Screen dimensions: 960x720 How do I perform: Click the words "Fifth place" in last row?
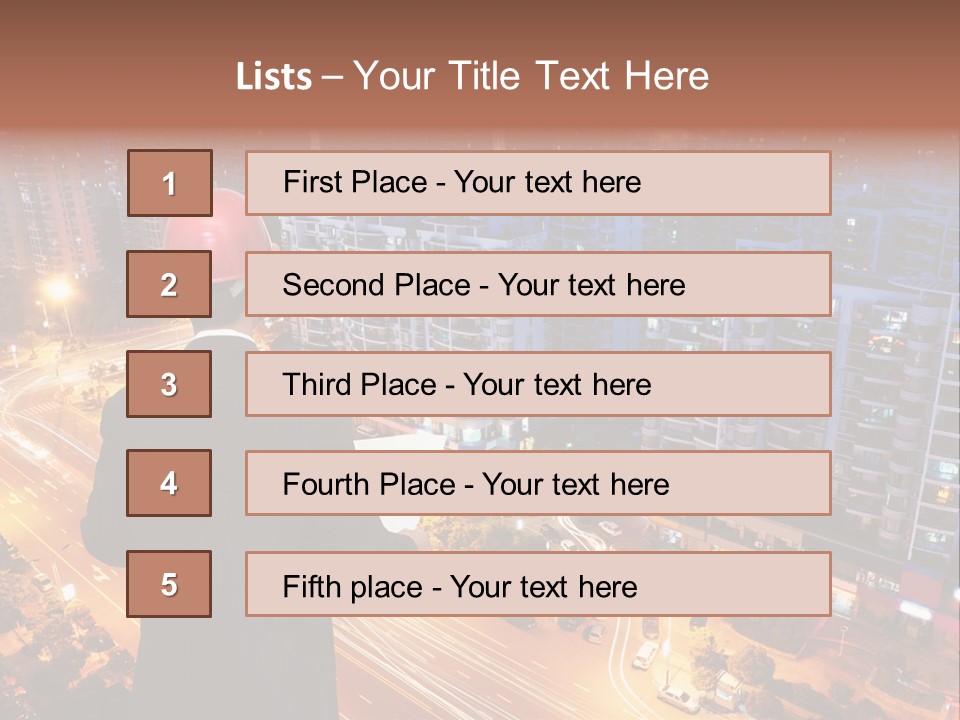[x=352, y=587]
